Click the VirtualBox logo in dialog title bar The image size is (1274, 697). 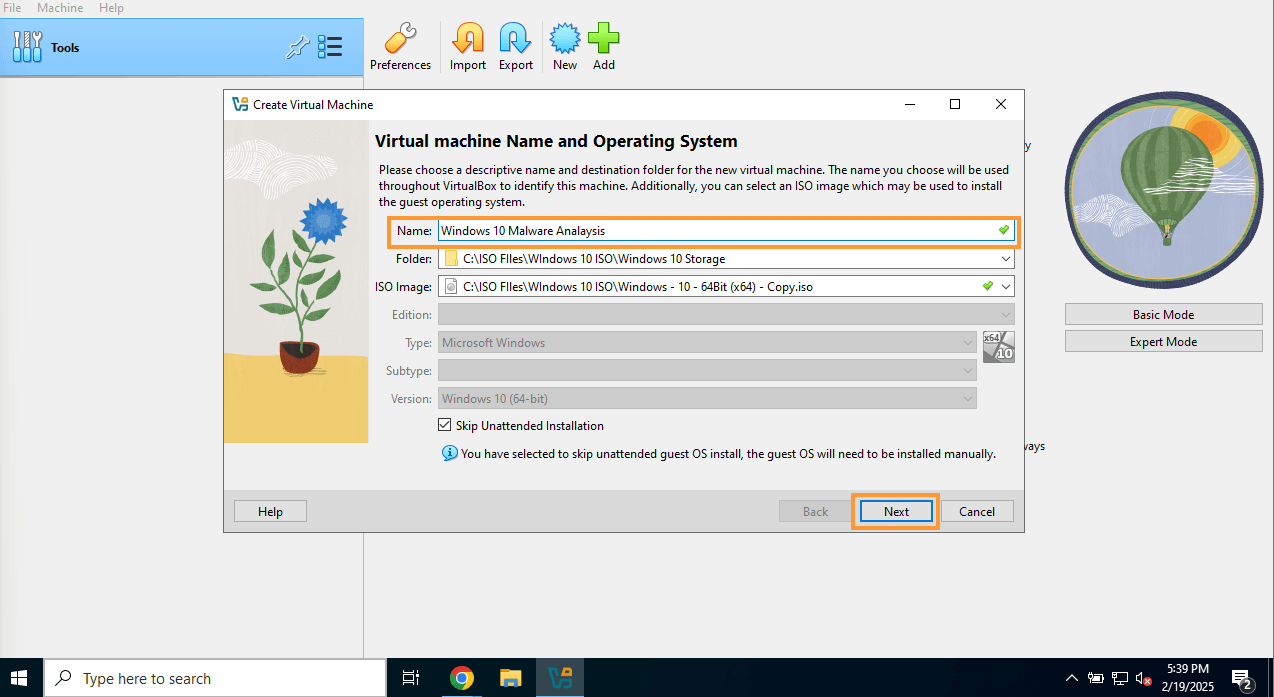point(240,104)
